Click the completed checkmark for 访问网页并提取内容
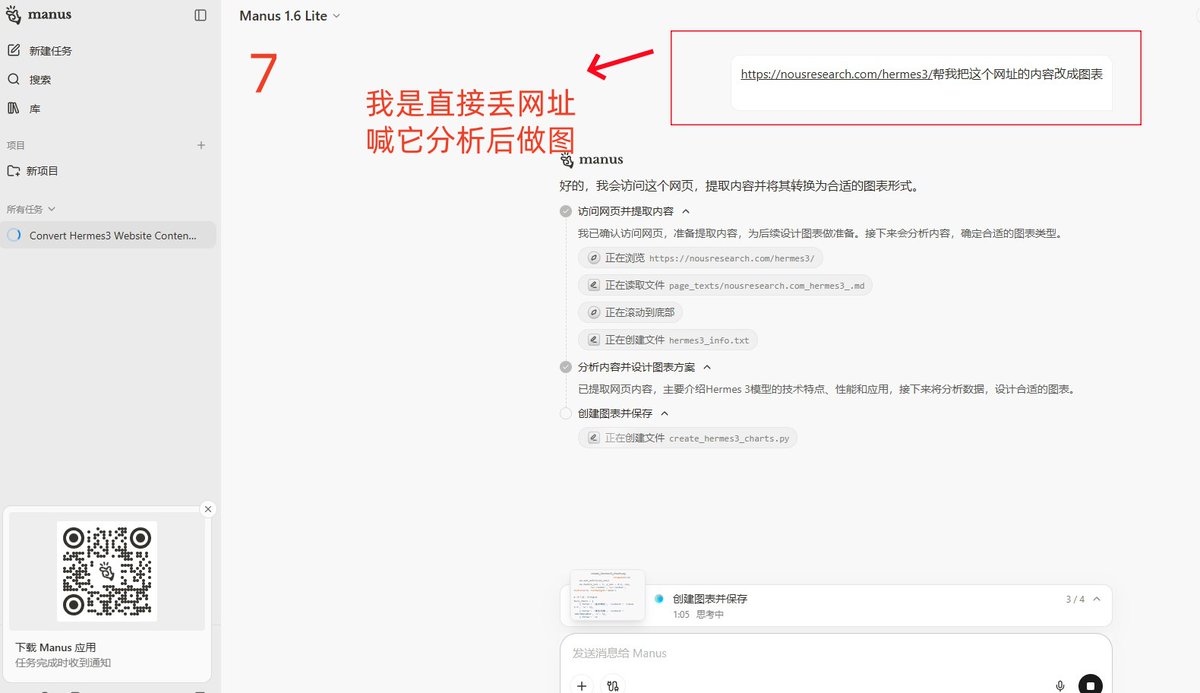The height and width of the screenshot is (693, 1200). [566, 212]
